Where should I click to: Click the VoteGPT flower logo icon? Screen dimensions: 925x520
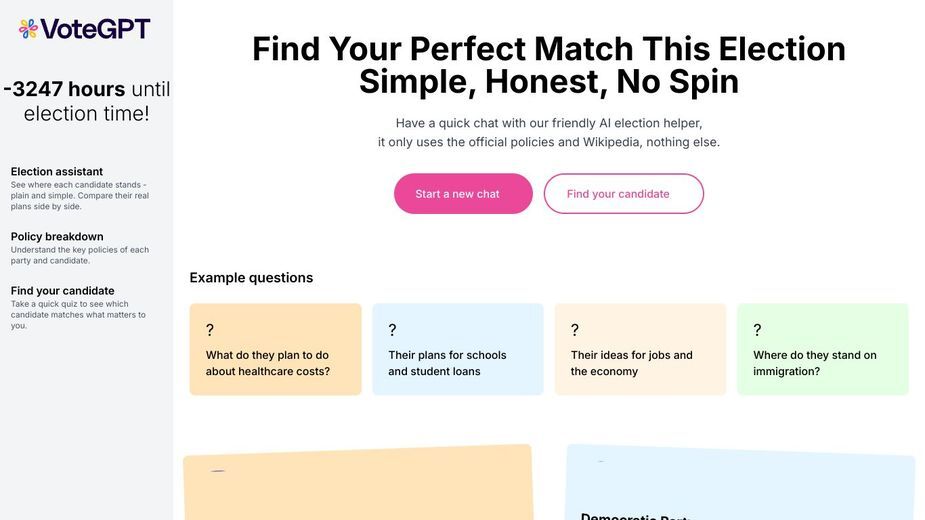(x=28, y=28)
